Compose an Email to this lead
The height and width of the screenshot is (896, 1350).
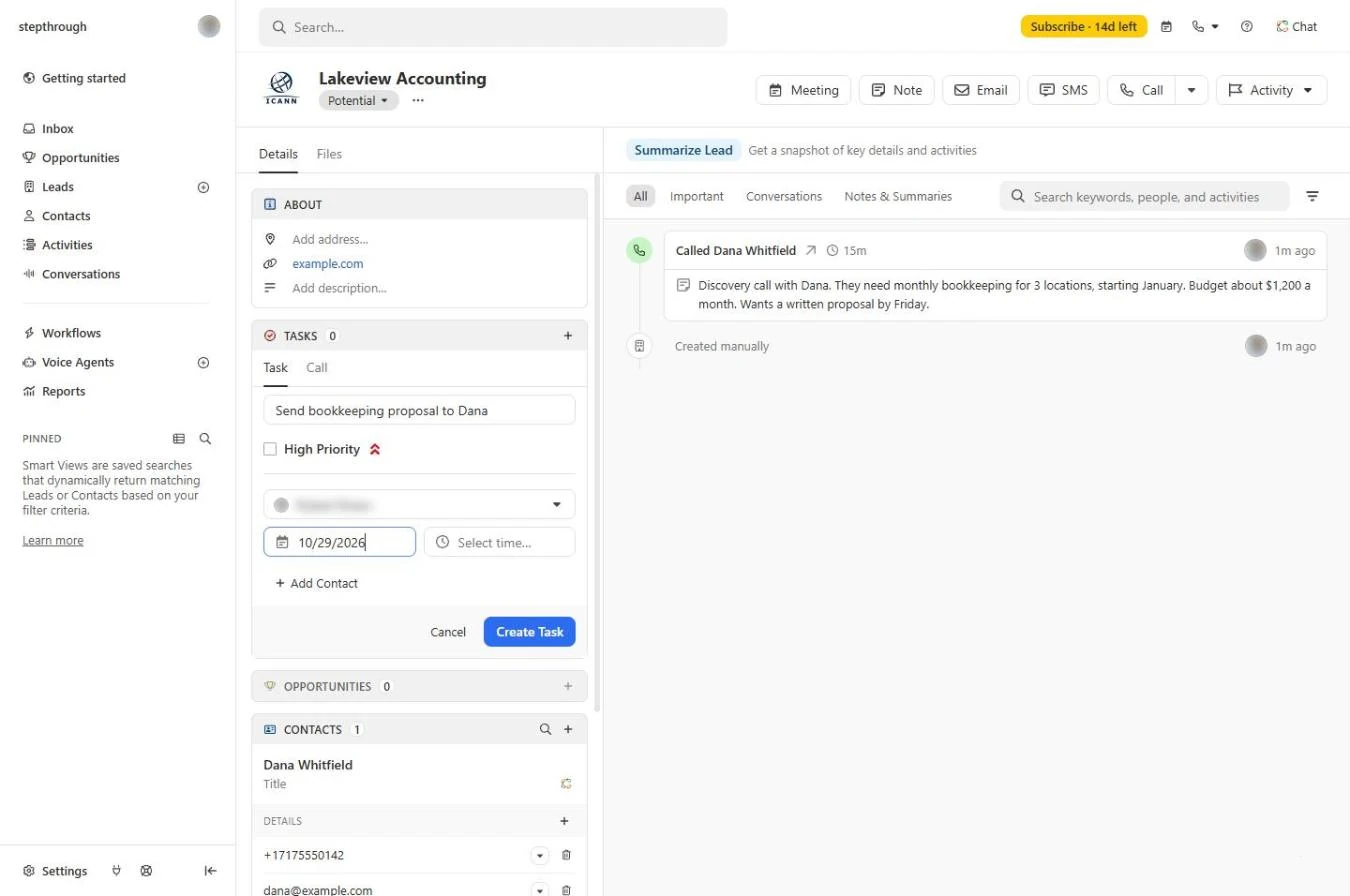pyautogui.click(x=981, y=90)
